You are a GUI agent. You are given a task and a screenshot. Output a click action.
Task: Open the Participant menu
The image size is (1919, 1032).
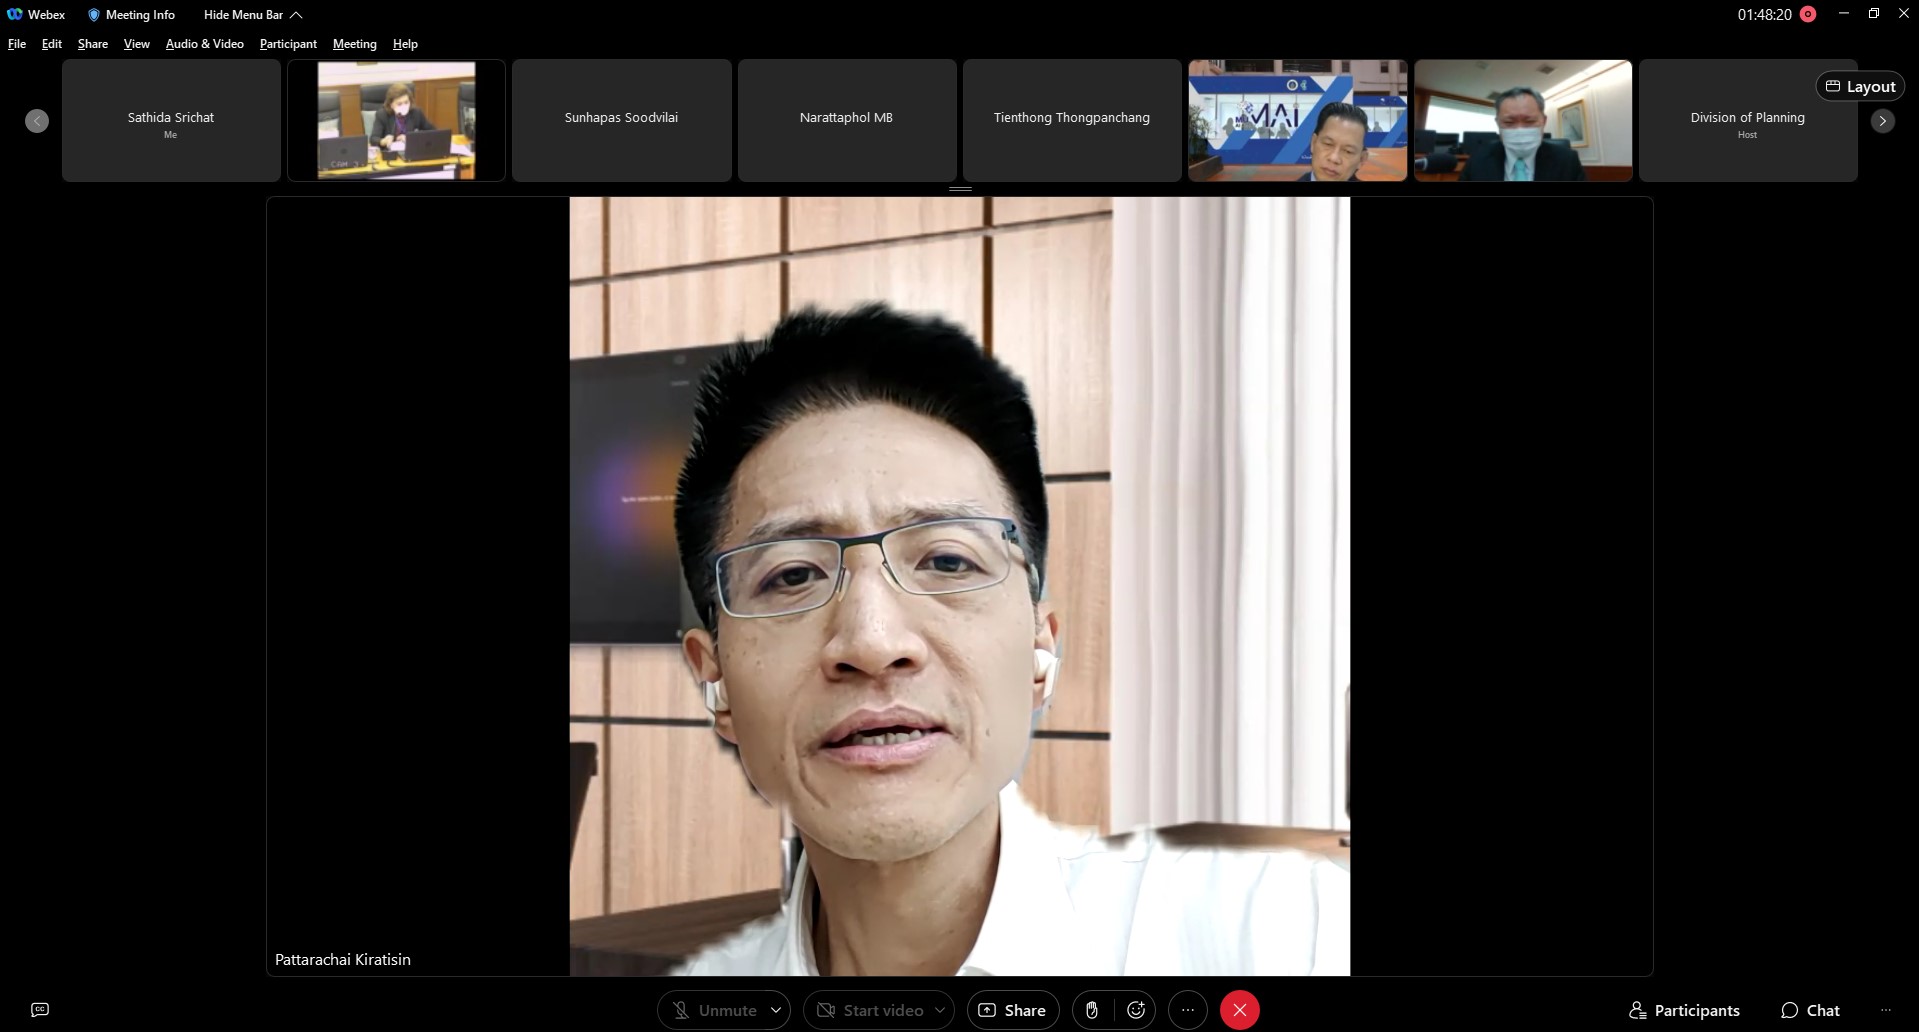click(x=288, y=44)
